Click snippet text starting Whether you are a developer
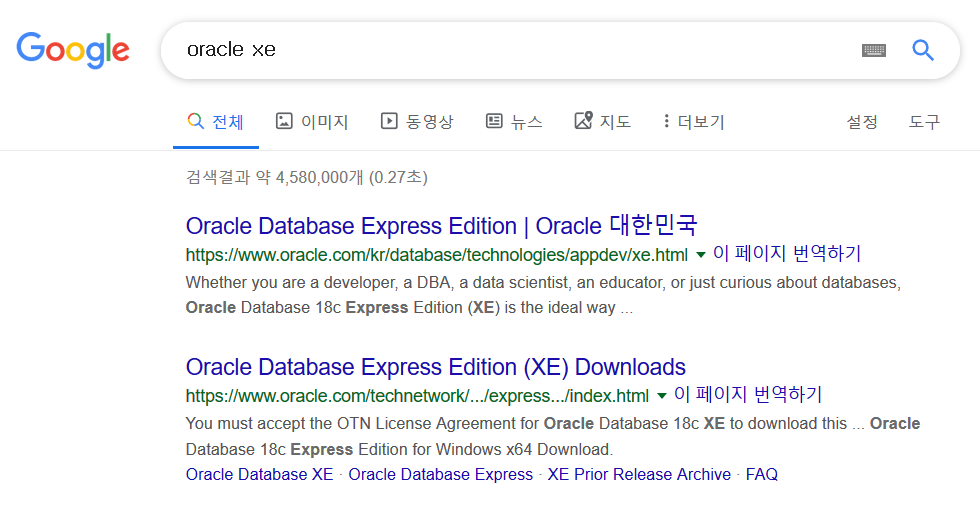Screen dimensions: 980x509 click(x=543, y=295)
